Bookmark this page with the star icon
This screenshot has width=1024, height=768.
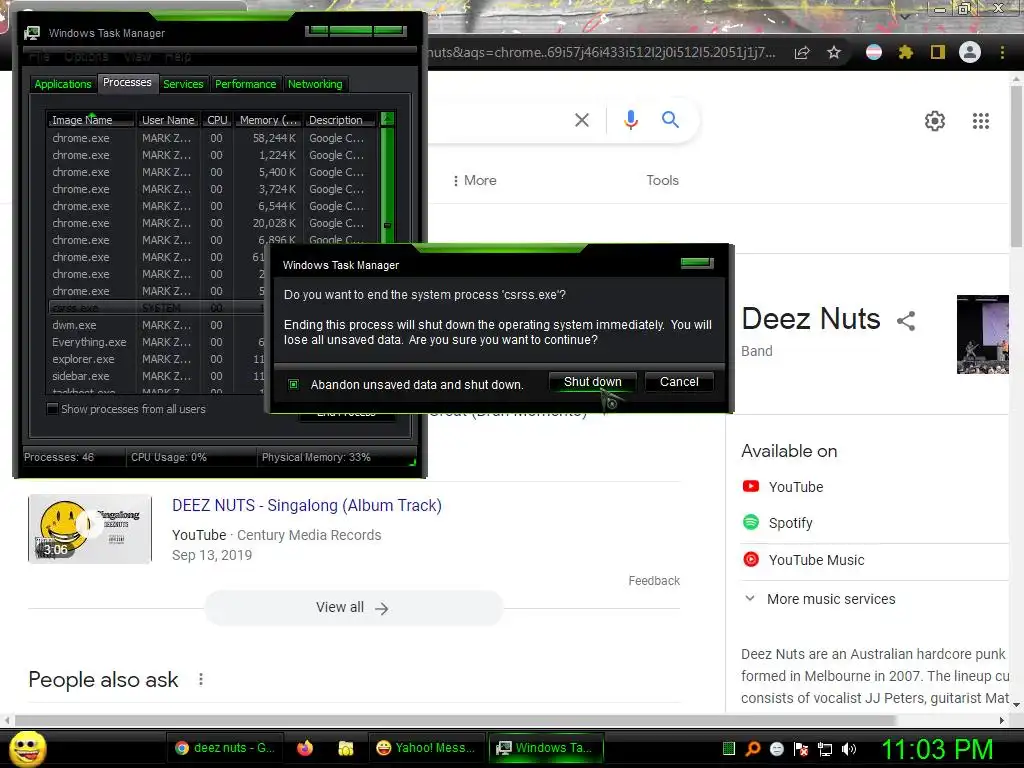[x=834, y=52]
